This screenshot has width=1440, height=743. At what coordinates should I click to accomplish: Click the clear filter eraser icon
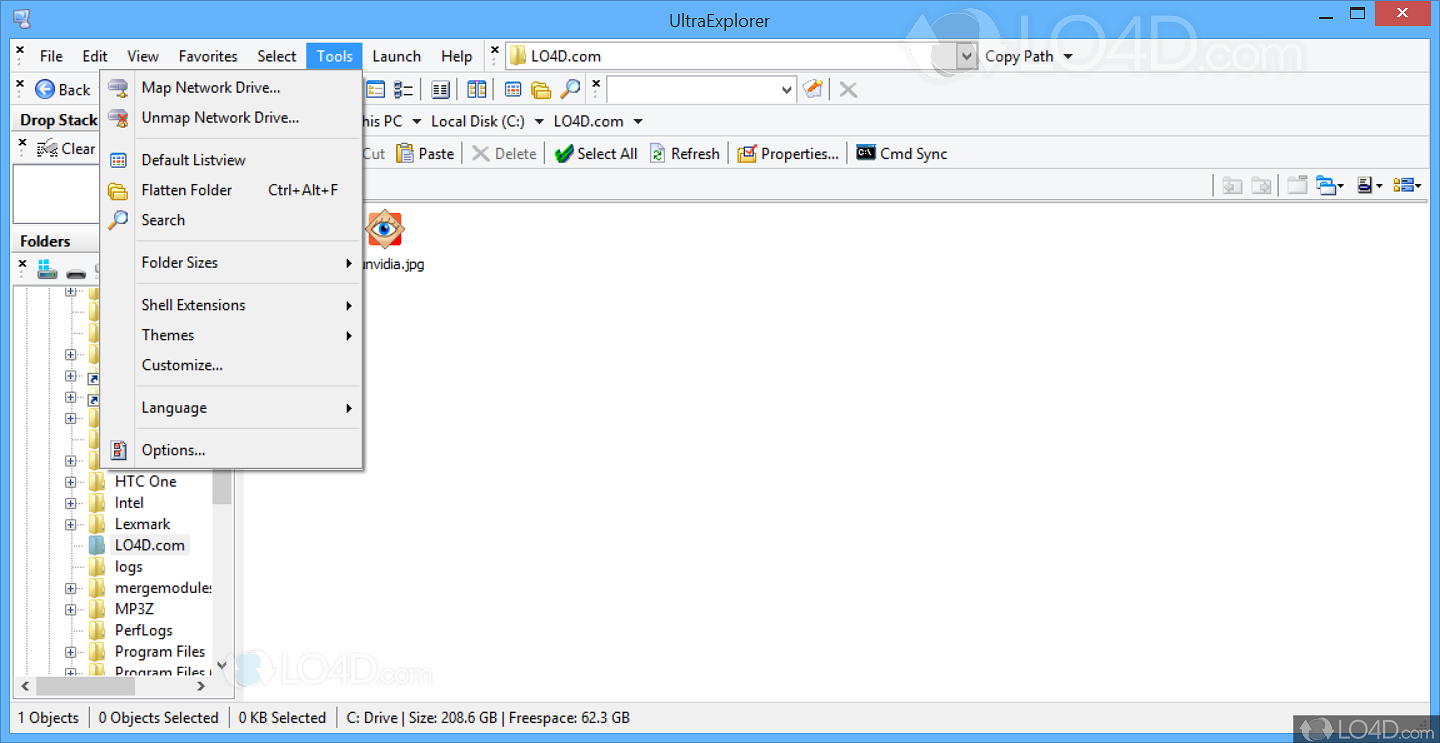(x=813, y=90)
